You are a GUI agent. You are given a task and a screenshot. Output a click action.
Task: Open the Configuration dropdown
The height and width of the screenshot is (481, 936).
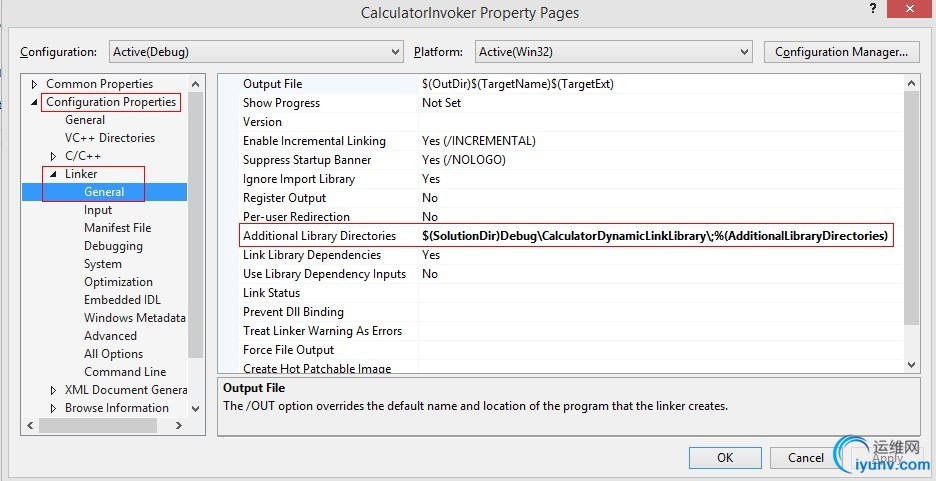point(257,52)
